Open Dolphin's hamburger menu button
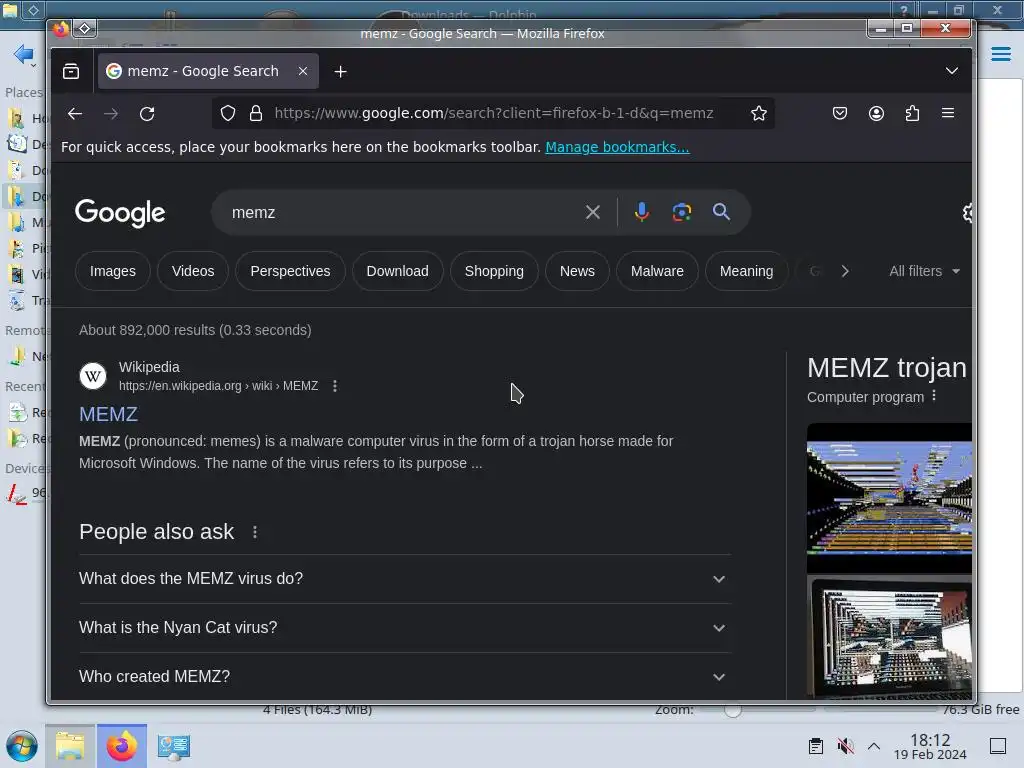 [x=1000, y=54]
